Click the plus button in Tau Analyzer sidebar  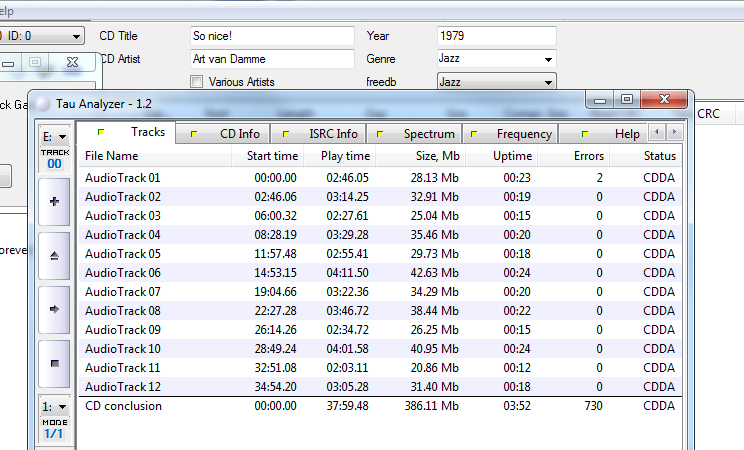pos(55,202)
